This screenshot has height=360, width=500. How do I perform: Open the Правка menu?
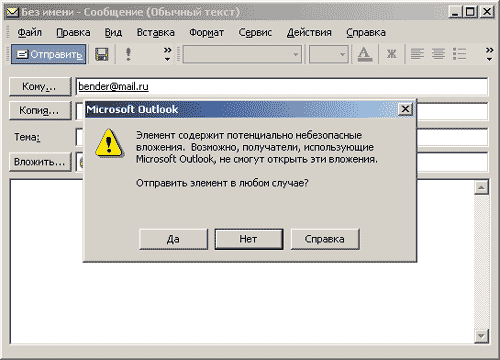click(73, 32)
